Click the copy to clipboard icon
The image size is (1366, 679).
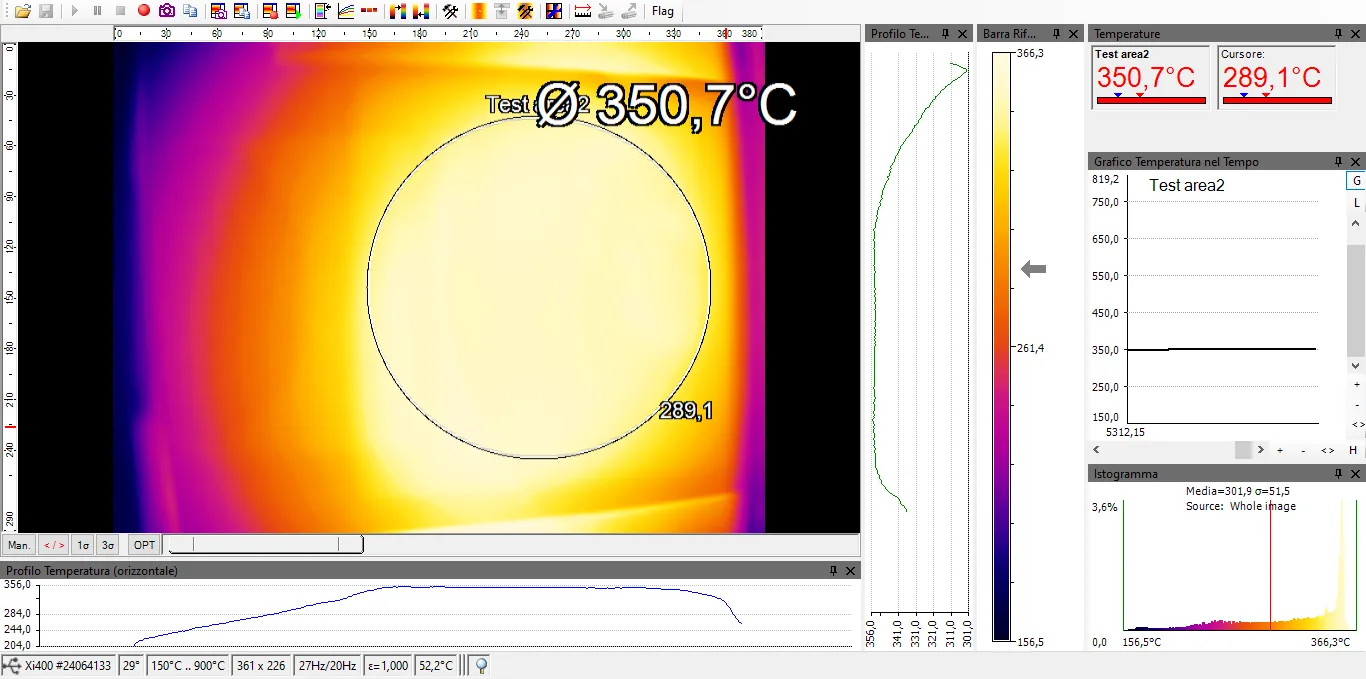click(x=190, y=11)
